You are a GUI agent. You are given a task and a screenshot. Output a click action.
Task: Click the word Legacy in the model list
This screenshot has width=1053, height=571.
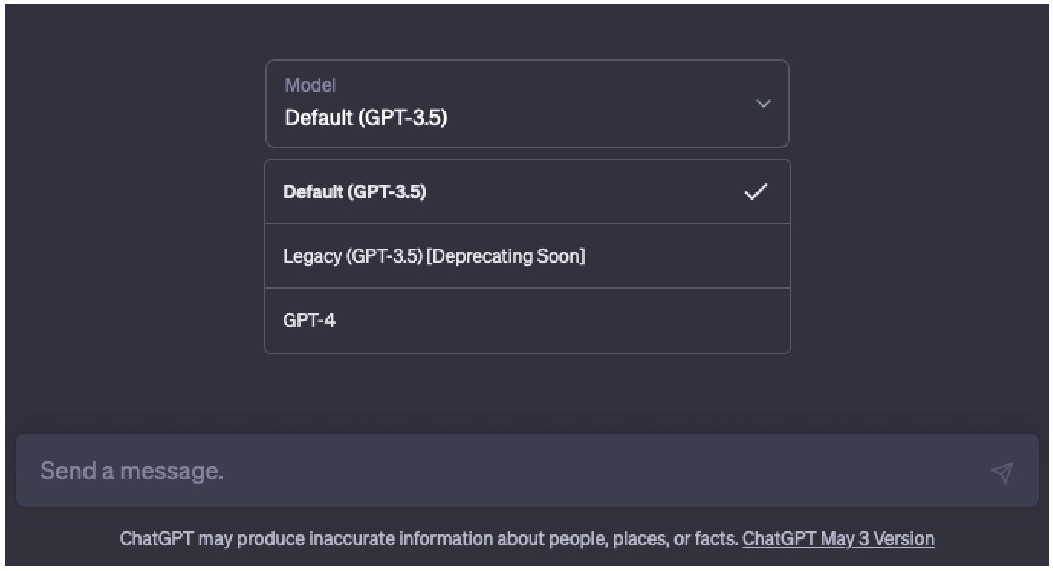pos(312,257)
